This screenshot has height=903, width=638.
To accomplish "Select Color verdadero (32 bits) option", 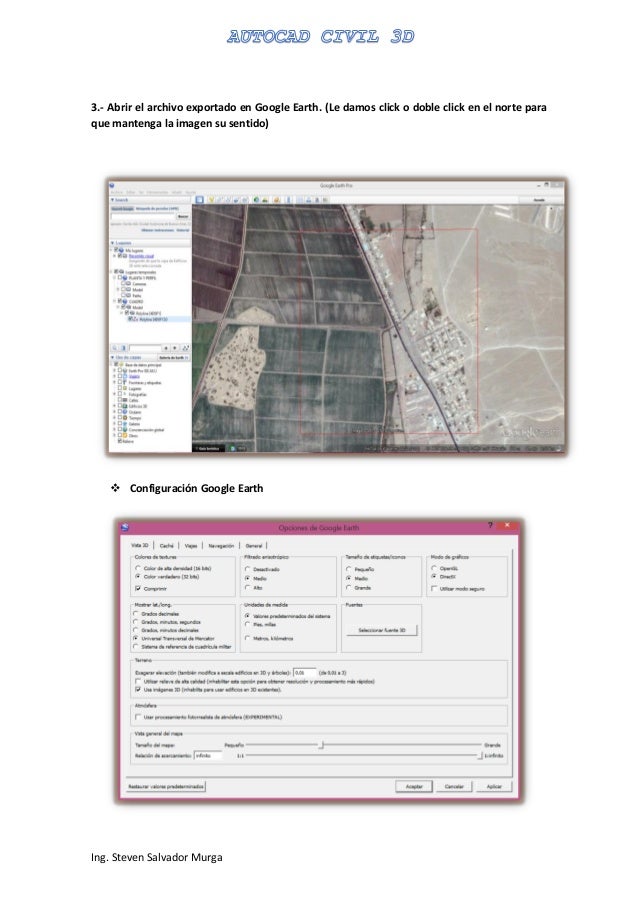I will point(138,576).
